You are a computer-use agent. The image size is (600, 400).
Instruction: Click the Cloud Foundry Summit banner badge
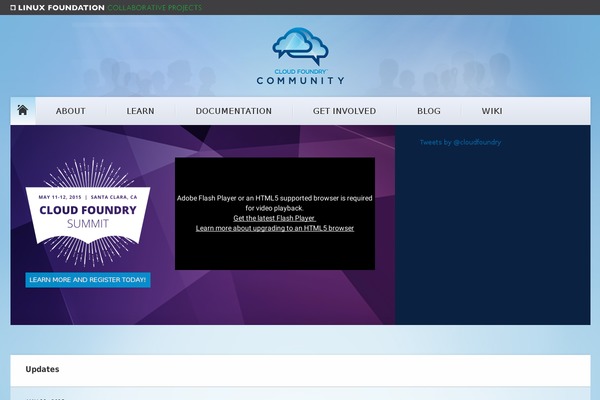[88, 212]
